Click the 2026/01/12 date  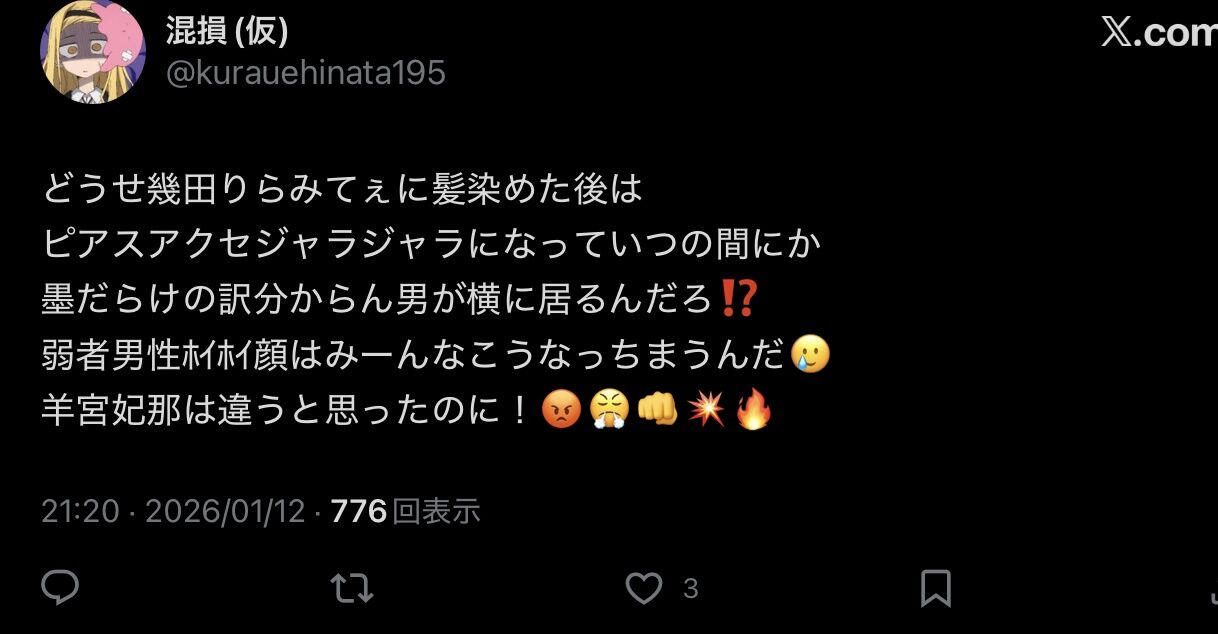point(225,512)
